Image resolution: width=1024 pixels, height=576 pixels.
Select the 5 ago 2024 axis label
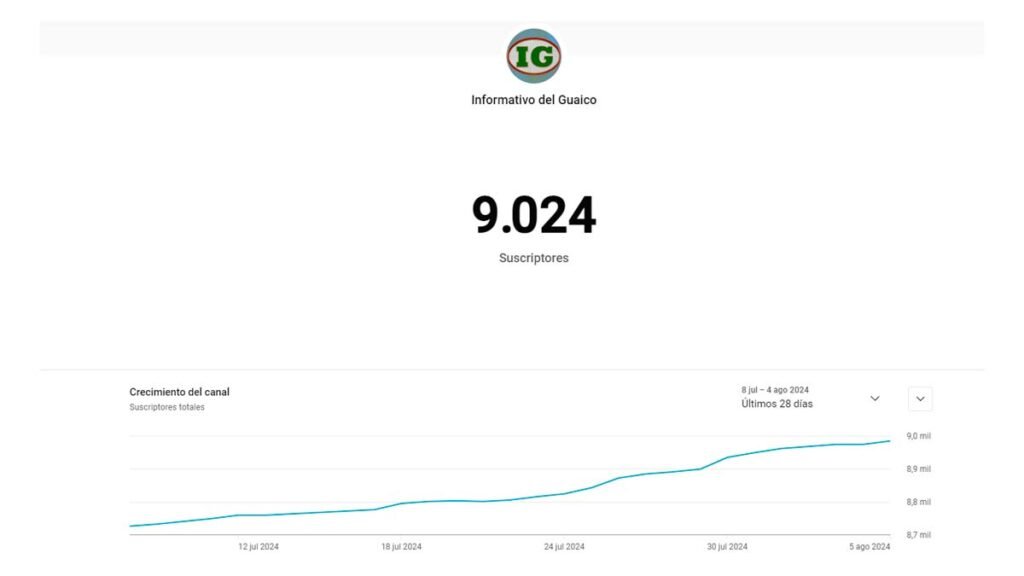(x=869, y=547)
